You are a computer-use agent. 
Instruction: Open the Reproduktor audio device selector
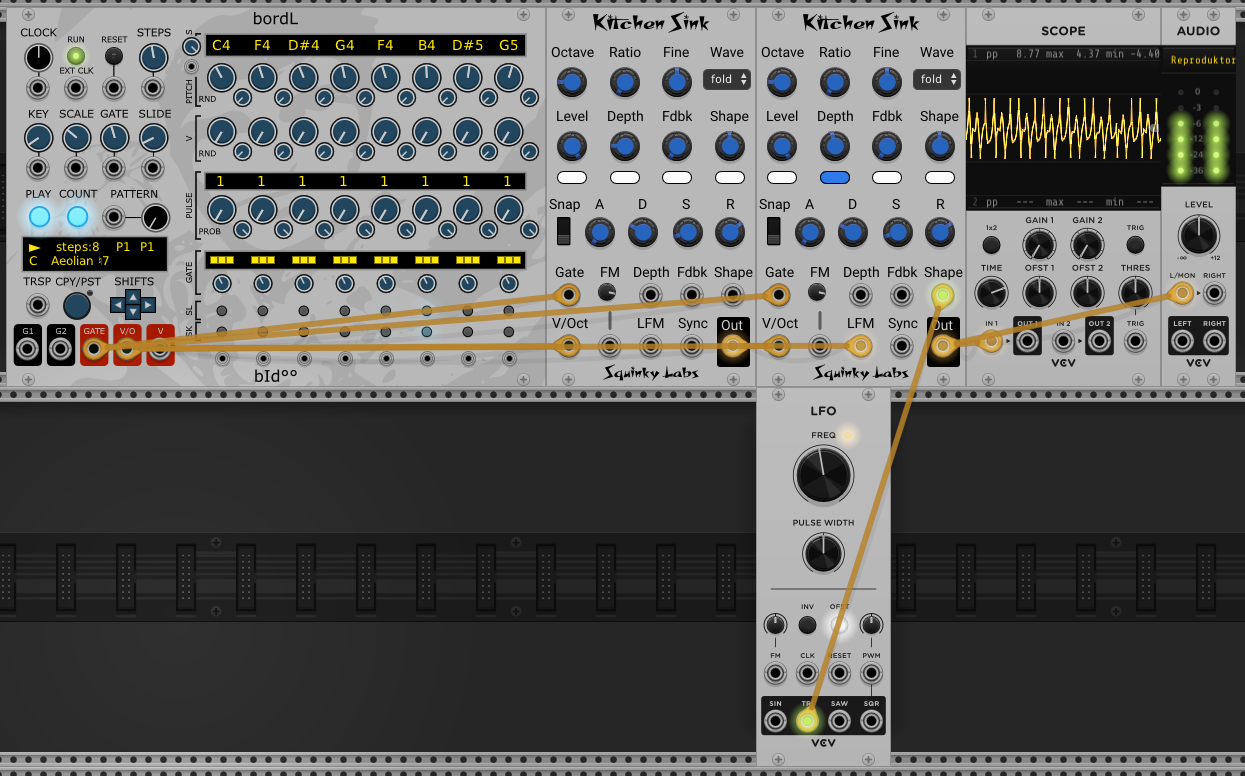pos(1203,61)
